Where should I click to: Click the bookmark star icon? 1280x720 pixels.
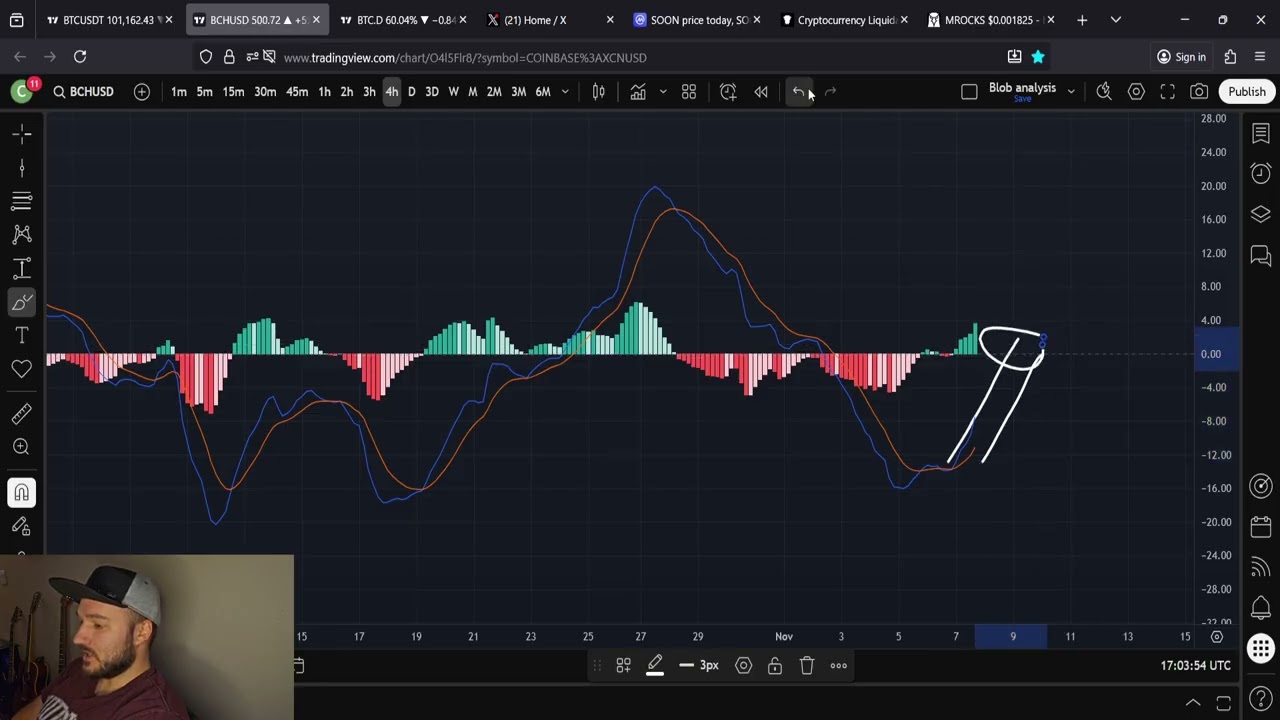point(1038,57)
